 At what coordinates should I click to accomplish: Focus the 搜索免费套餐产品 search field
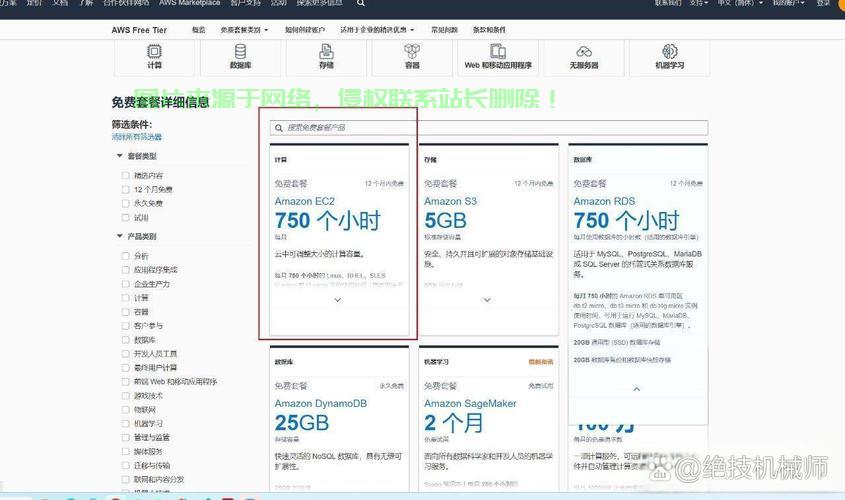click(489, 128)
